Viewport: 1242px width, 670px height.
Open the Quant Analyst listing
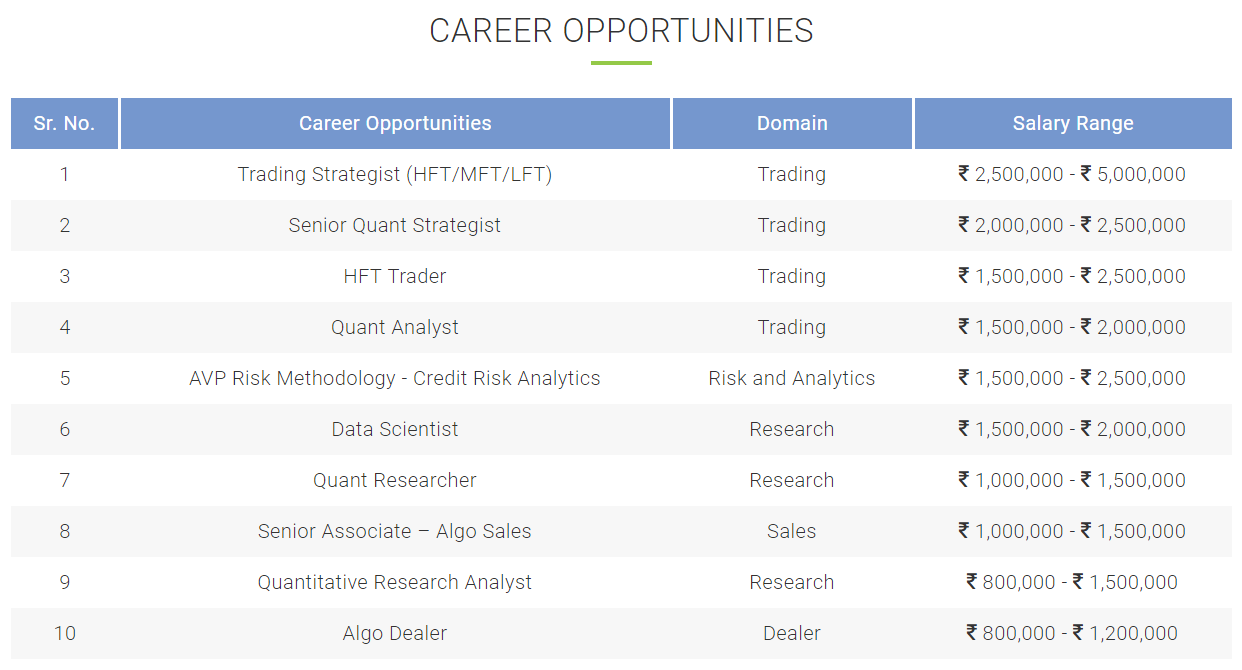click(x=395, y=327)
